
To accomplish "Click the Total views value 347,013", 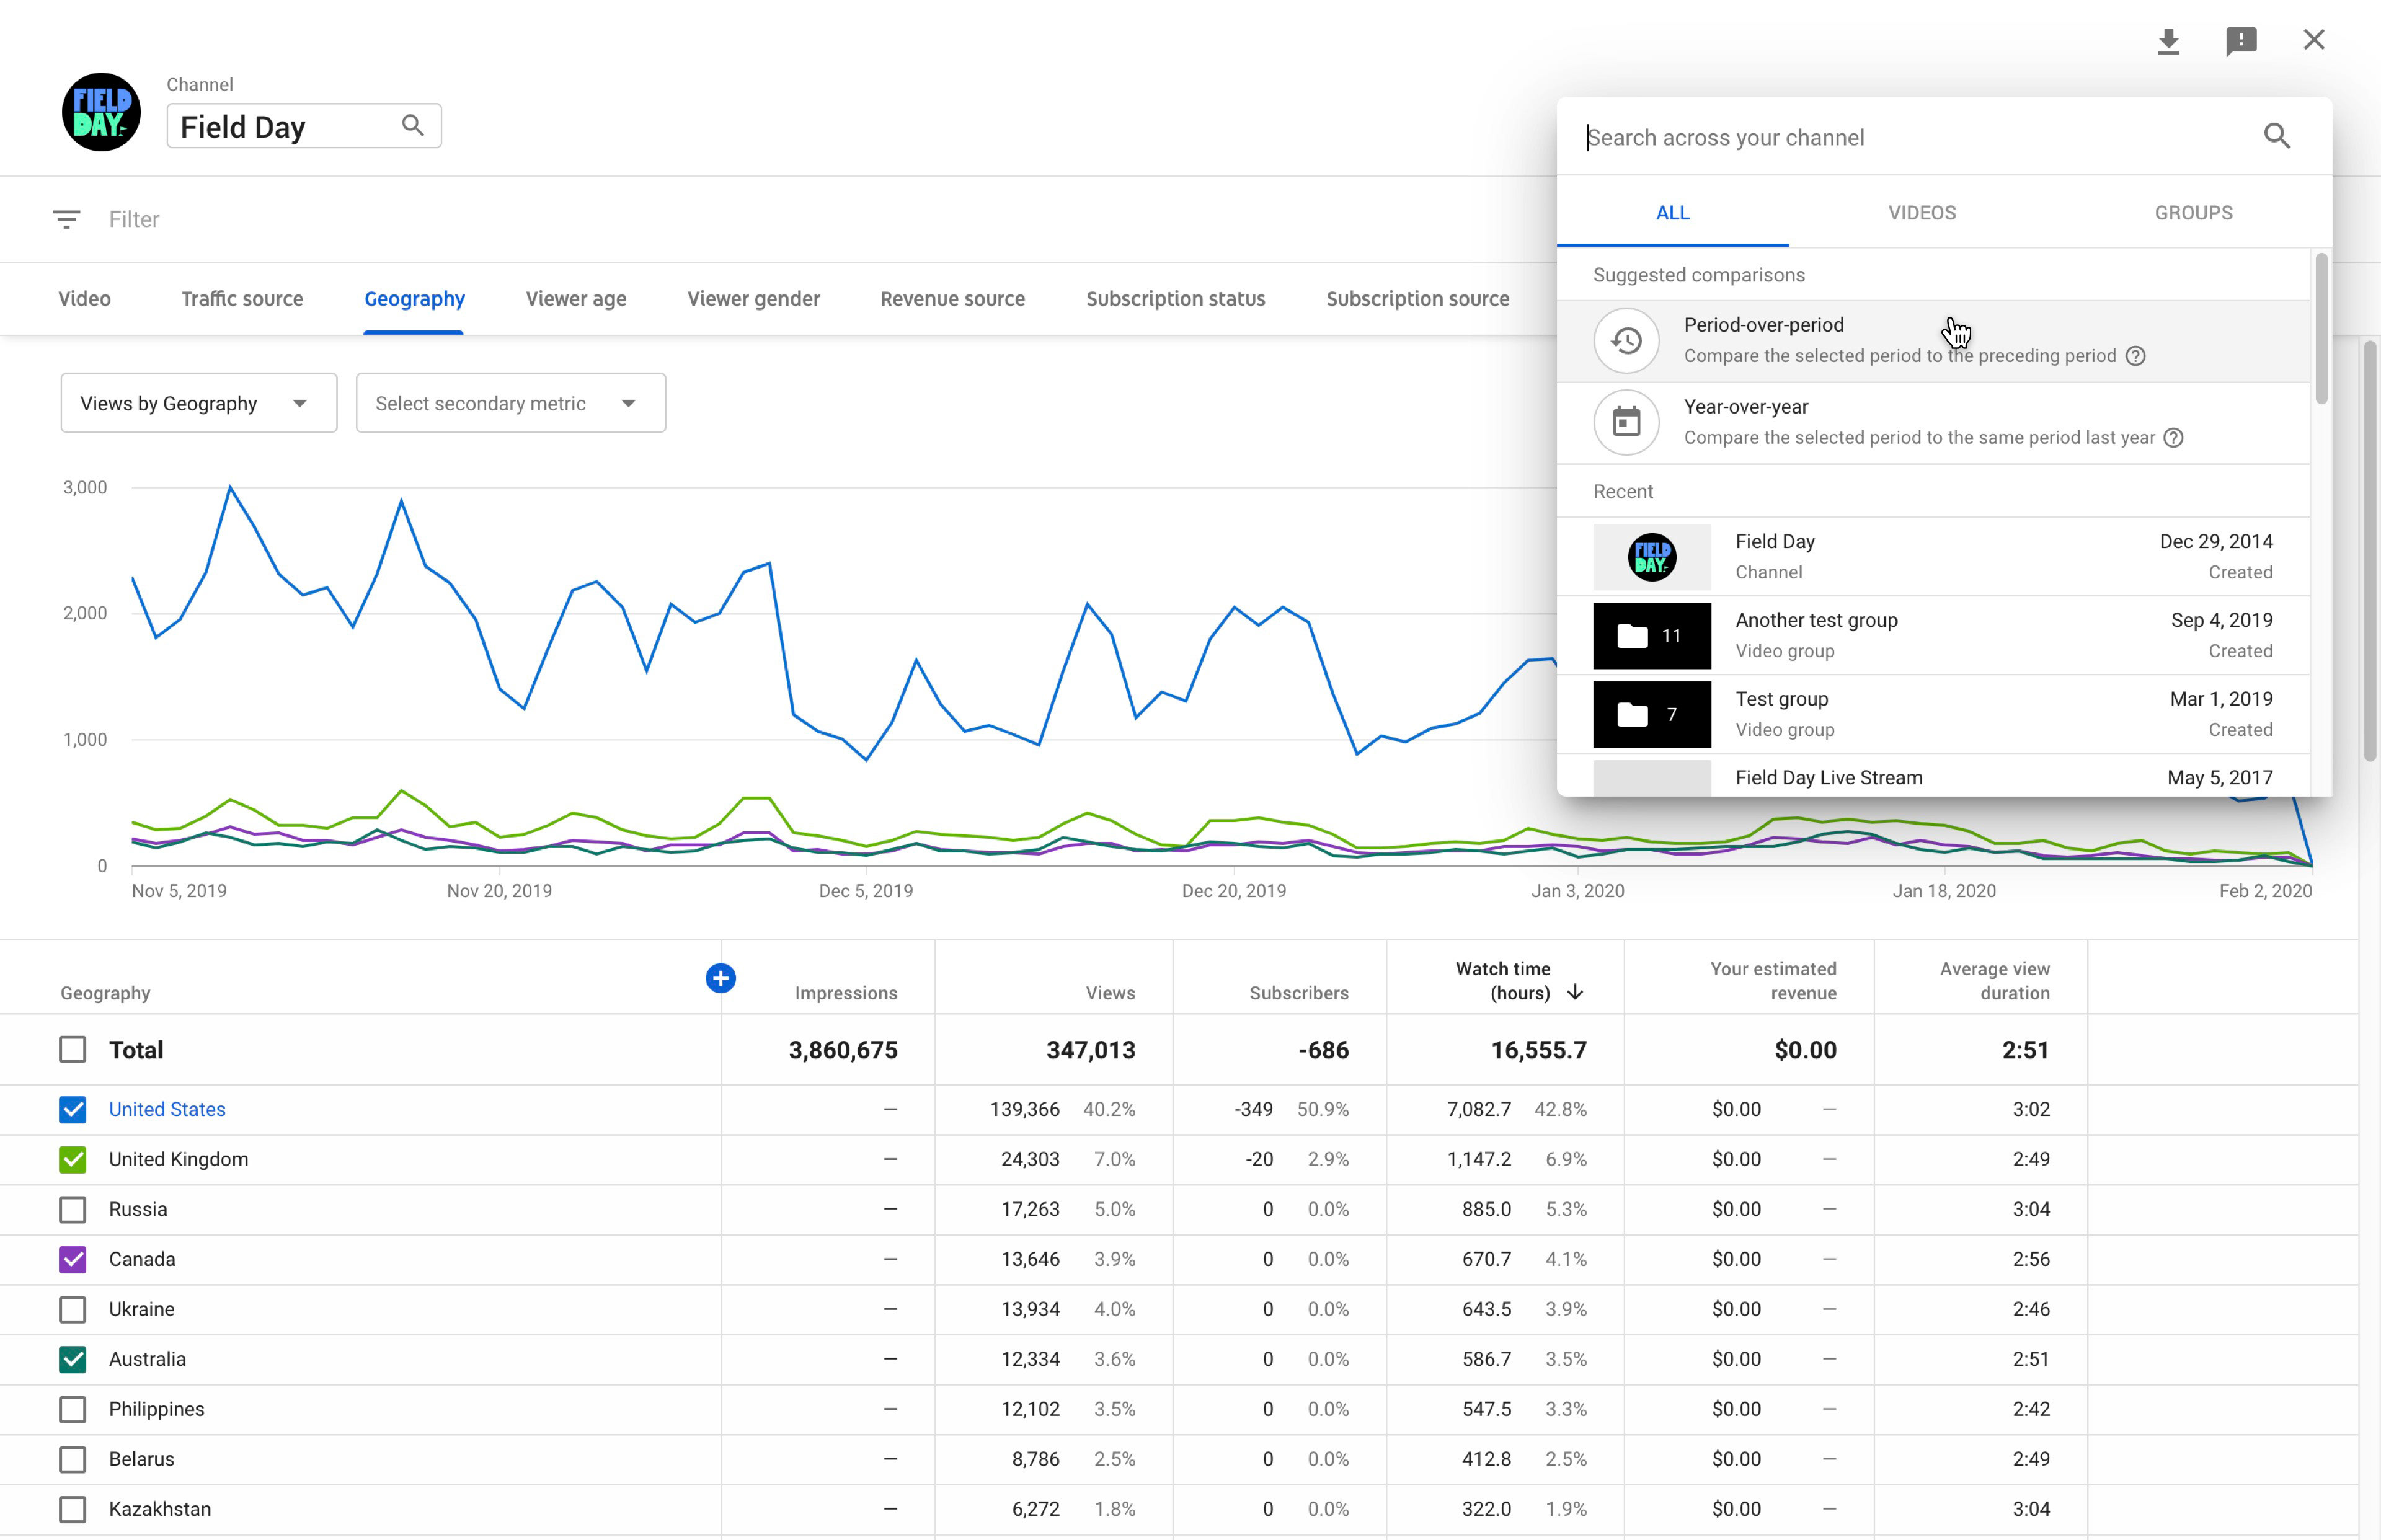I will pyautogui.click(x=1090, y=1050).
